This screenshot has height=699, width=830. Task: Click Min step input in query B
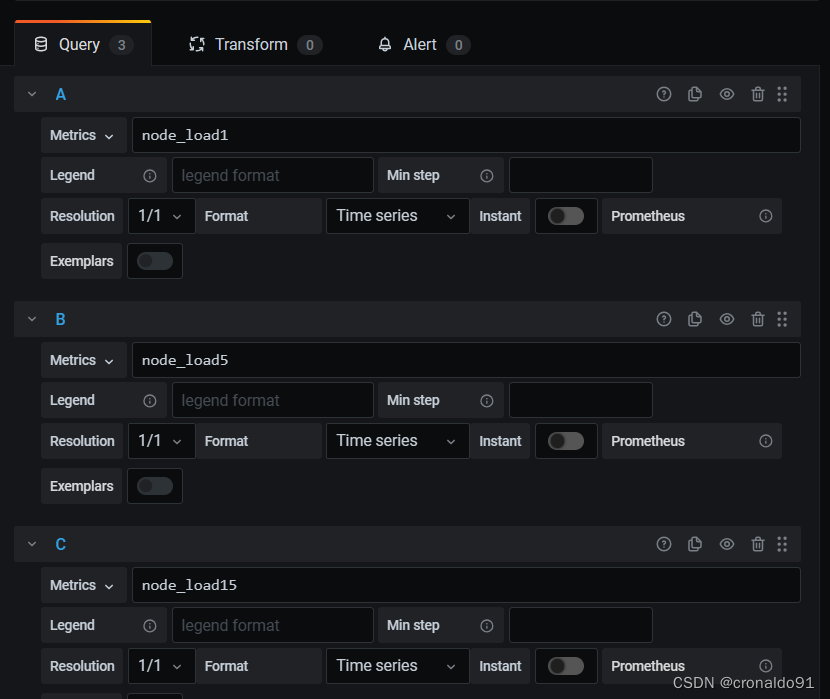pyautogui.click(x=581, y=401)
